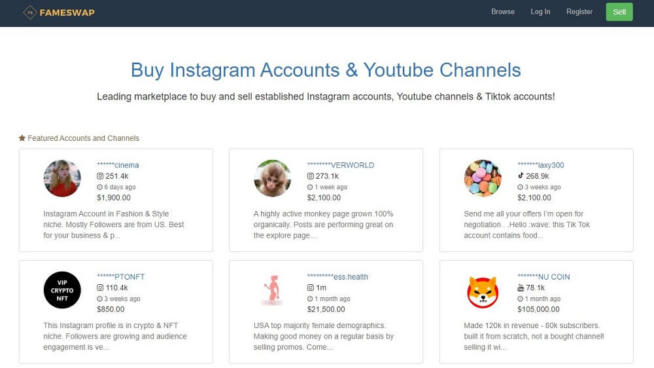Open the *******NU COIN channel link

(543, 277)
